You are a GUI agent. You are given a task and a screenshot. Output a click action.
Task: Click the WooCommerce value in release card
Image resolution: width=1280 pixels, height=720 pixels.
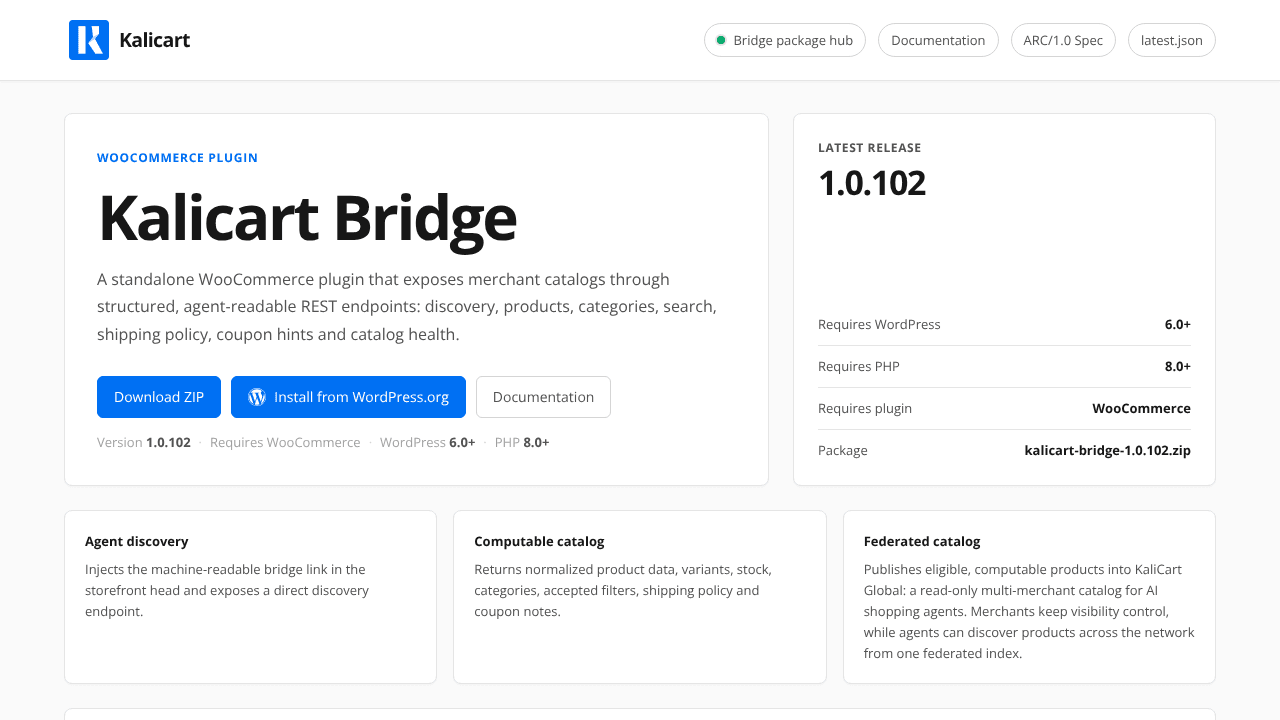point(1141,408)
